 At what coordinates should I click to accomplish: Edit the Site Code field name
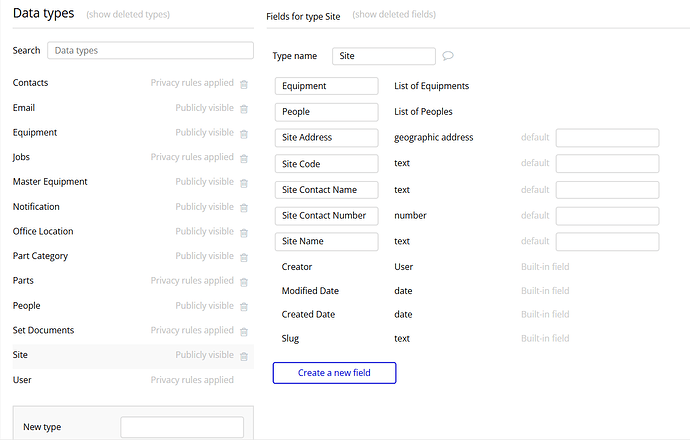click(x=326, y=163)
